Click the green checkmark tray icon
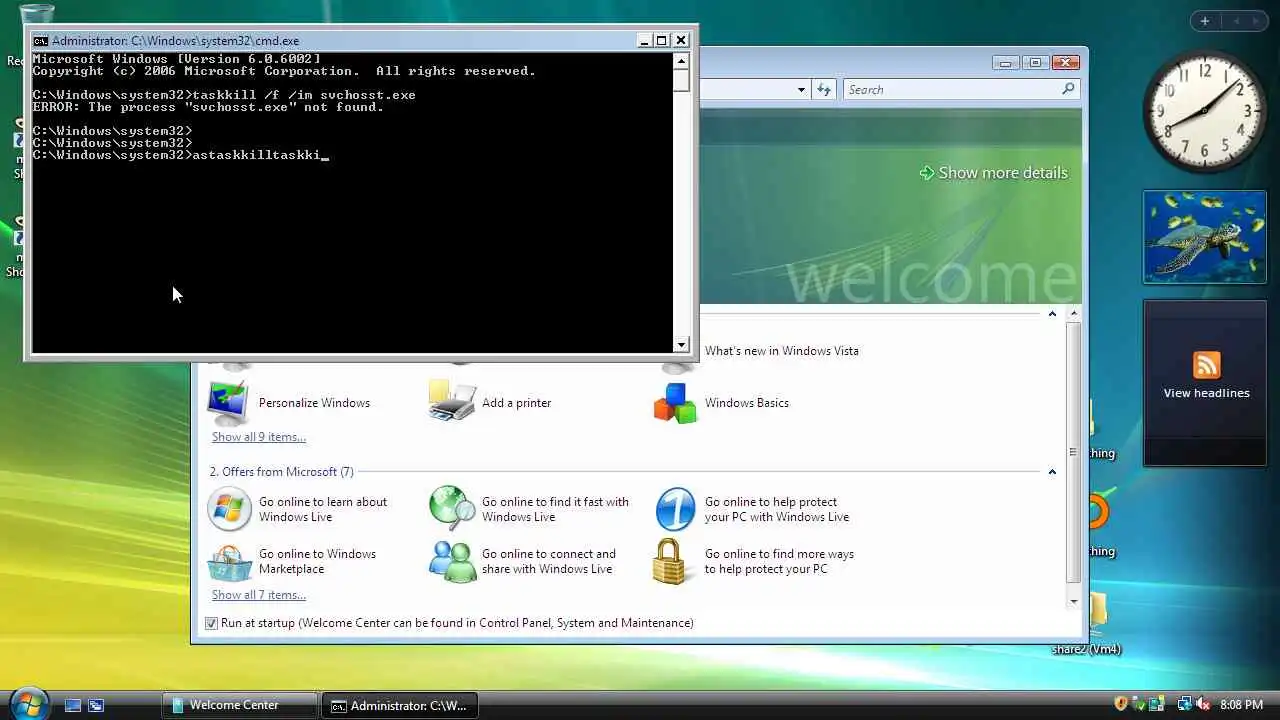This screenshot has height=720, width=1280. pyautogui.click(x=1141, y=704)
